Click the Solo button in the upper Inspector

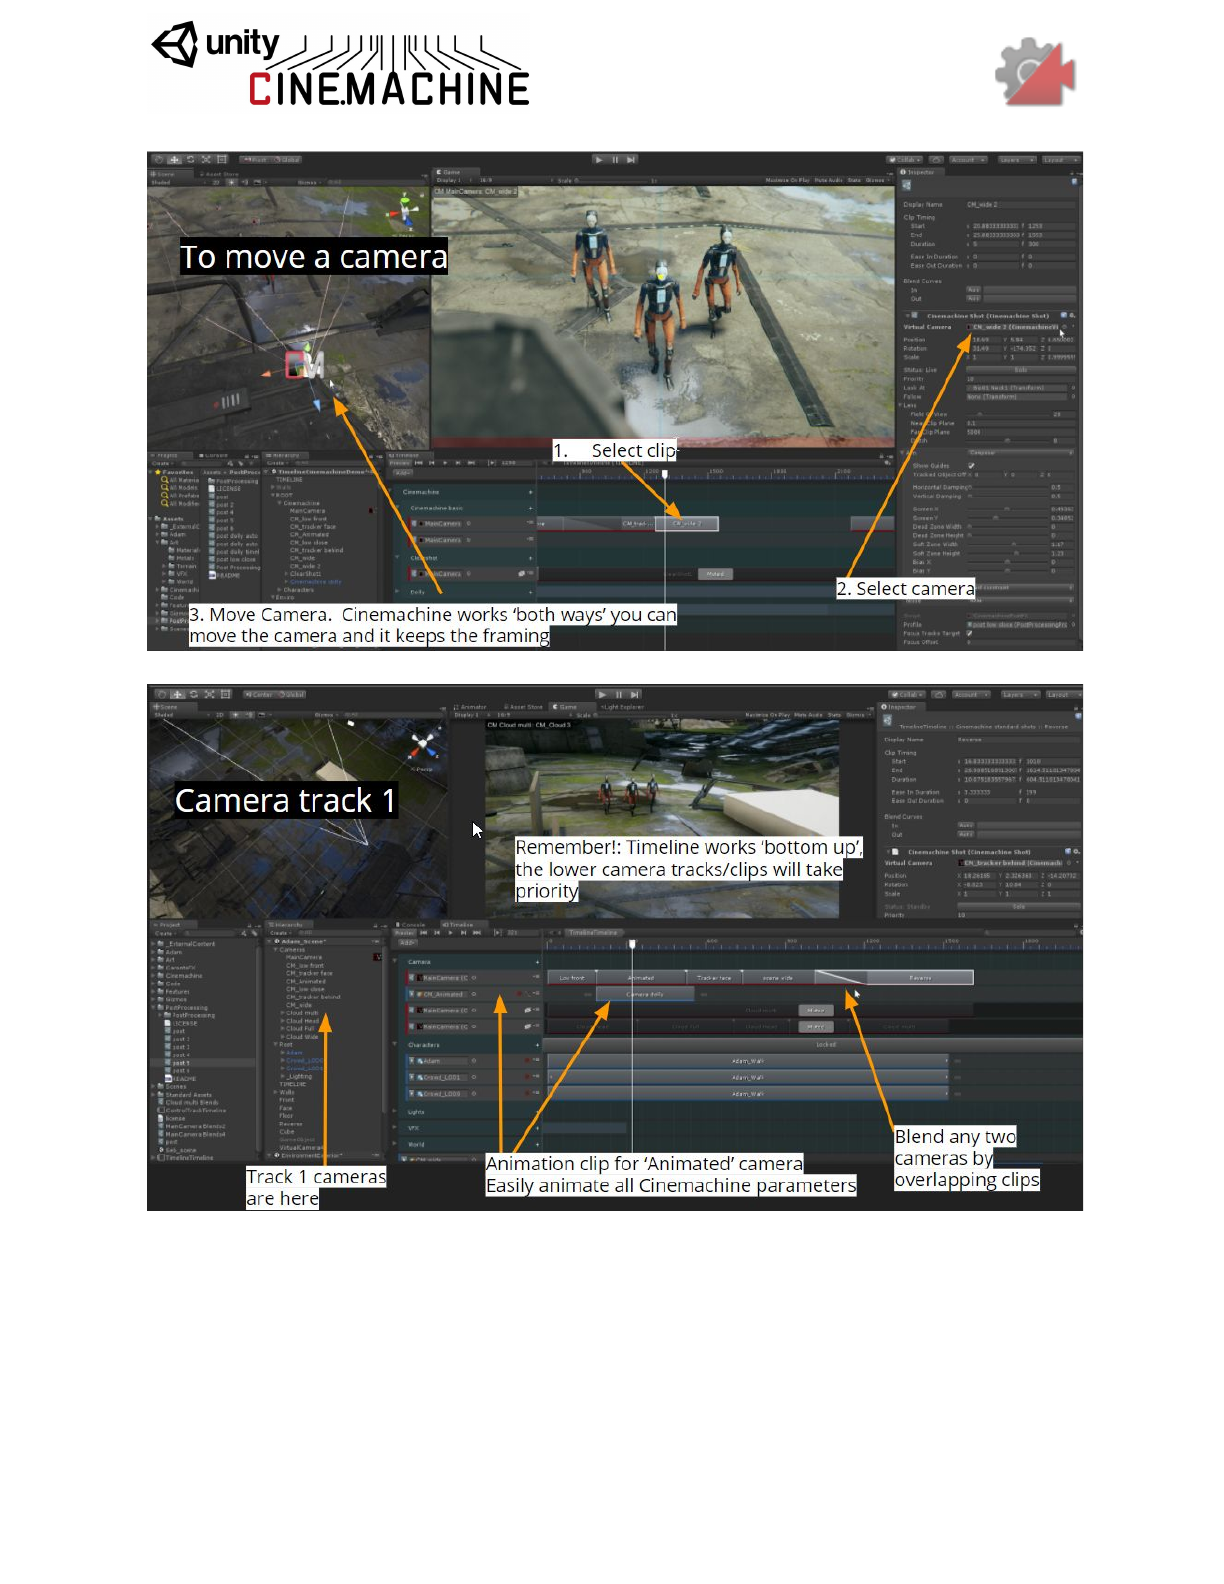coord(1020,370)
